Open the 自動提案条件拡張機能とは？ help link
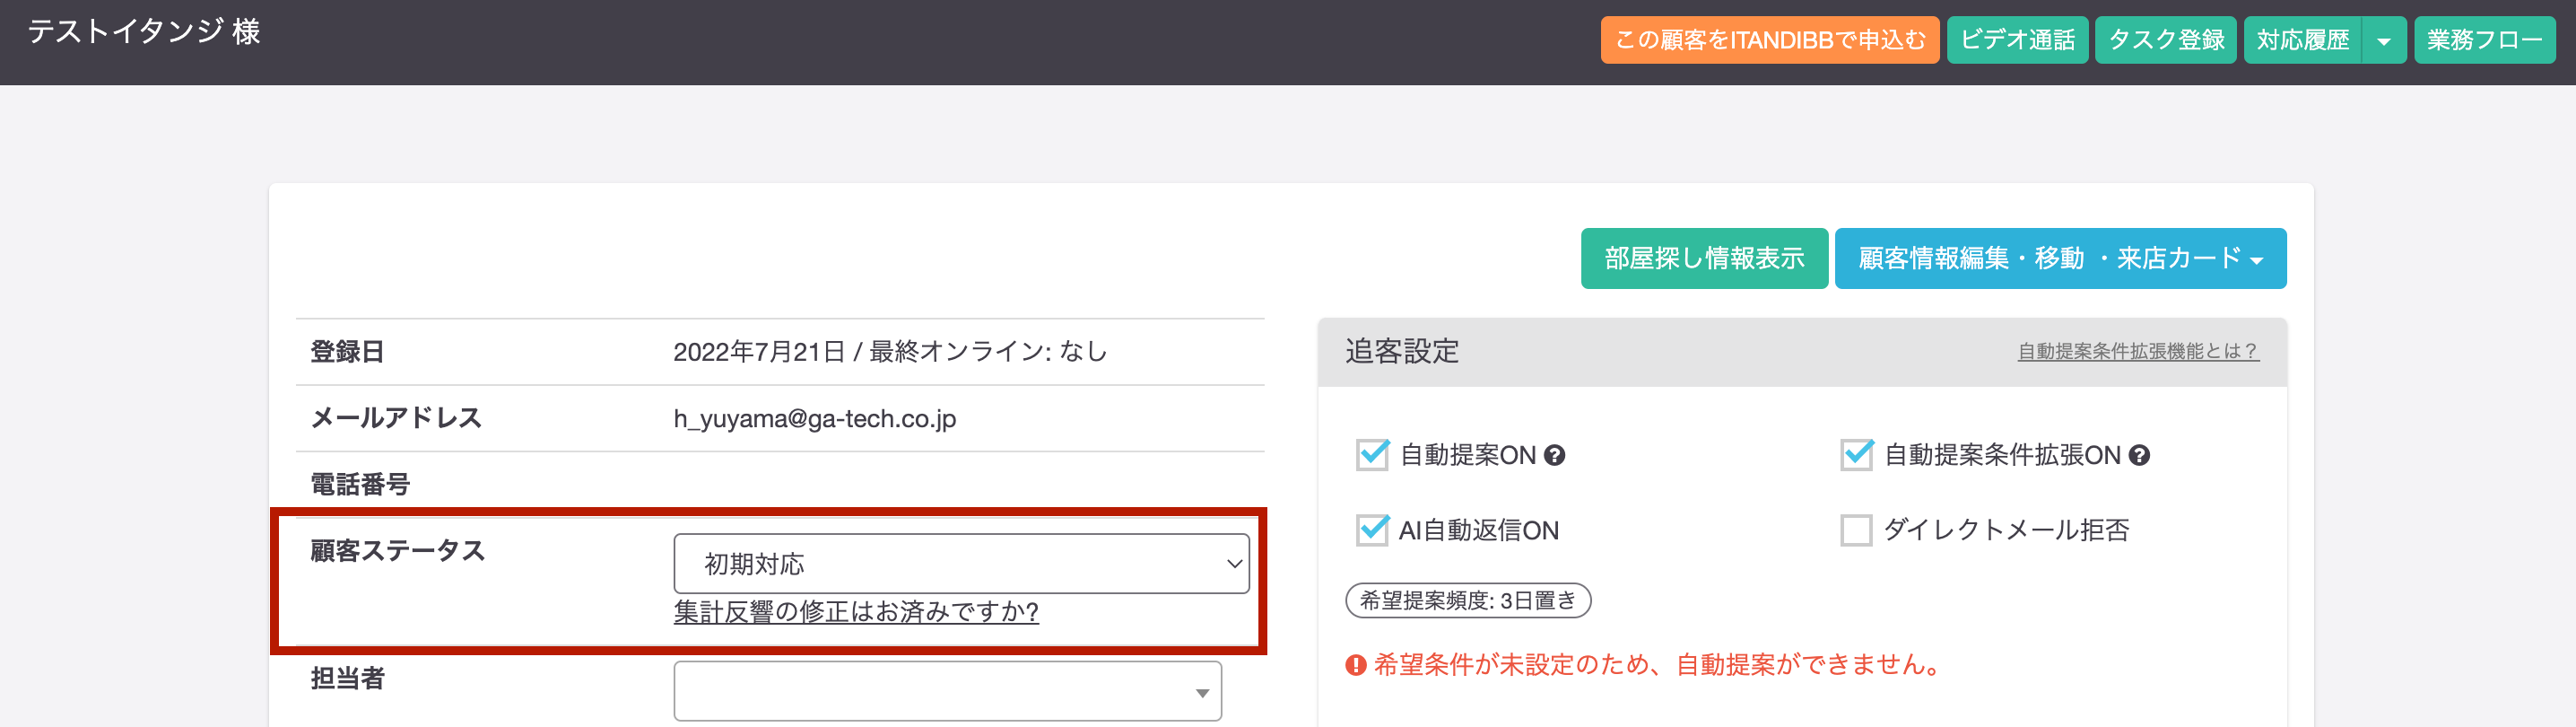2576x727 pixels. (2138, 351)
